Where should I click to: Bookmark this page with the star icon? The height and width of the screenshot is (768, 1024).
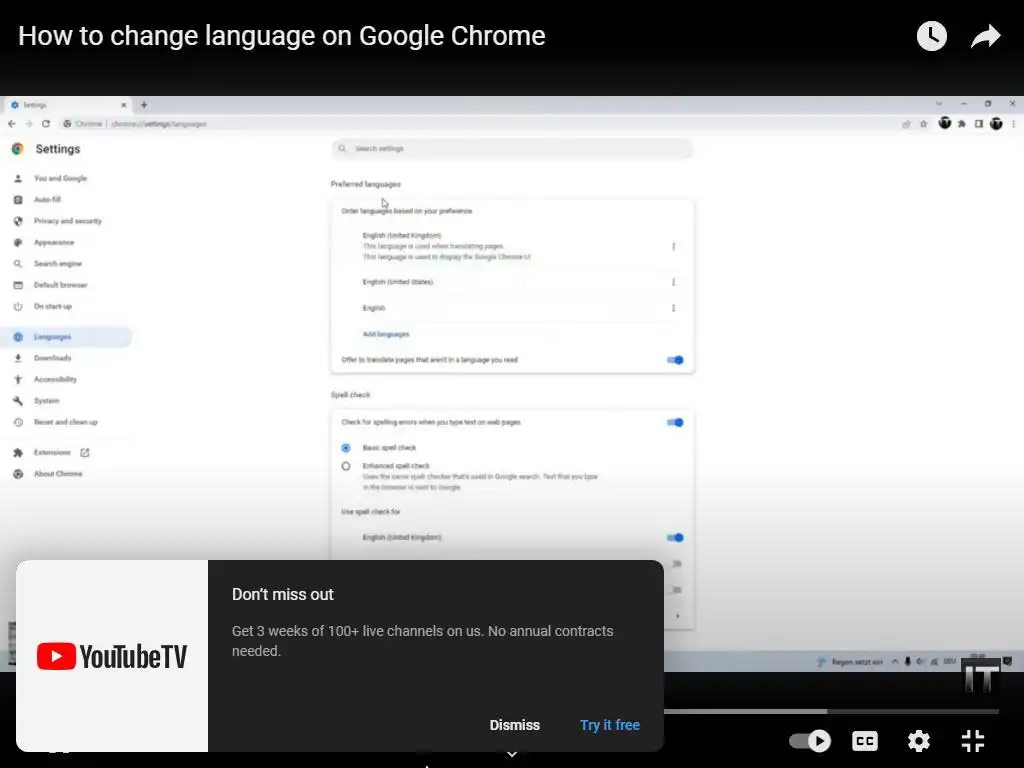pyautogui.click(x=923, y=123)
